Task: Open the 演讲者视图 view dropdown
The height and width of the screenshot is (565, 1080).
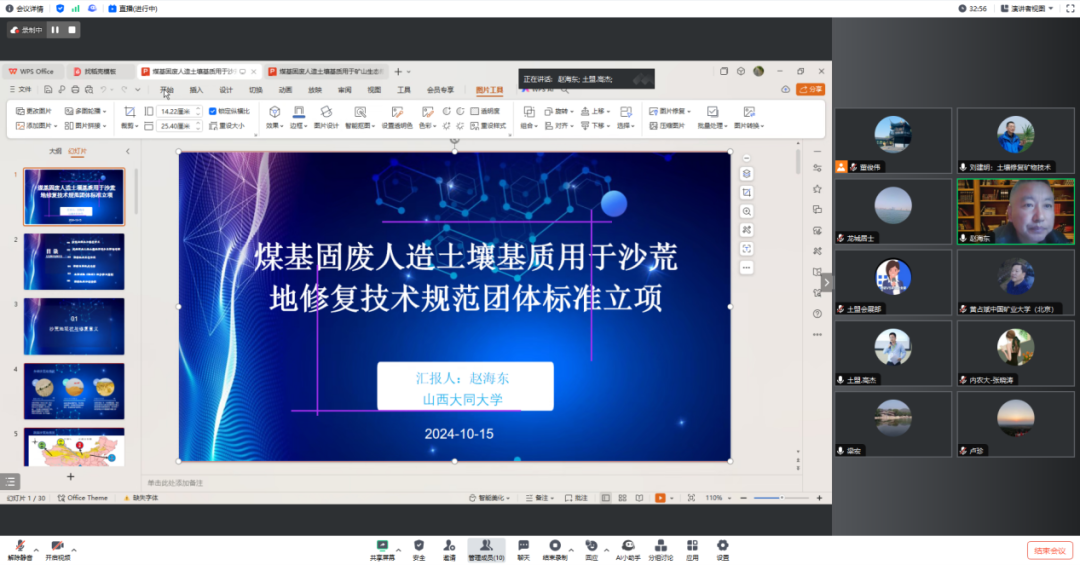Action: click(1027, 8)
